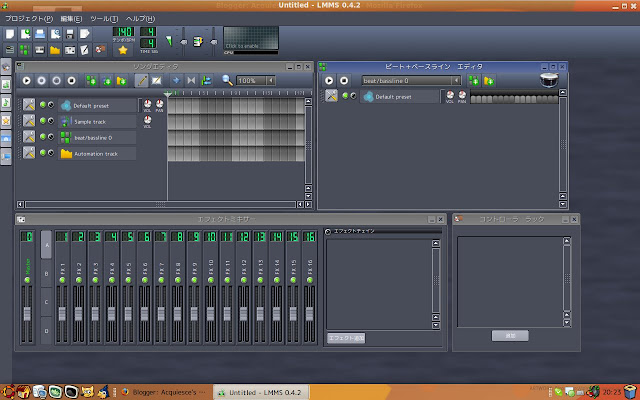640x400 pixels.
Task: Mute the Automation track with its green LED
Action: [43, 153]
